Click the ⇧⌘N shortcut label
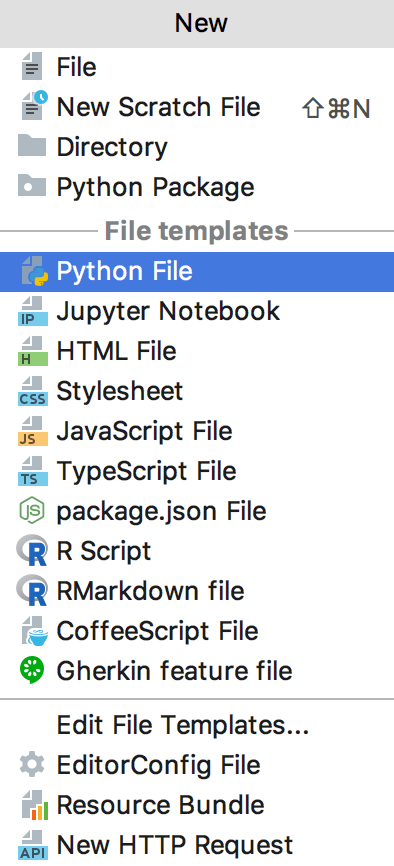This screenshot has width=394, height=866. point(336,109)
